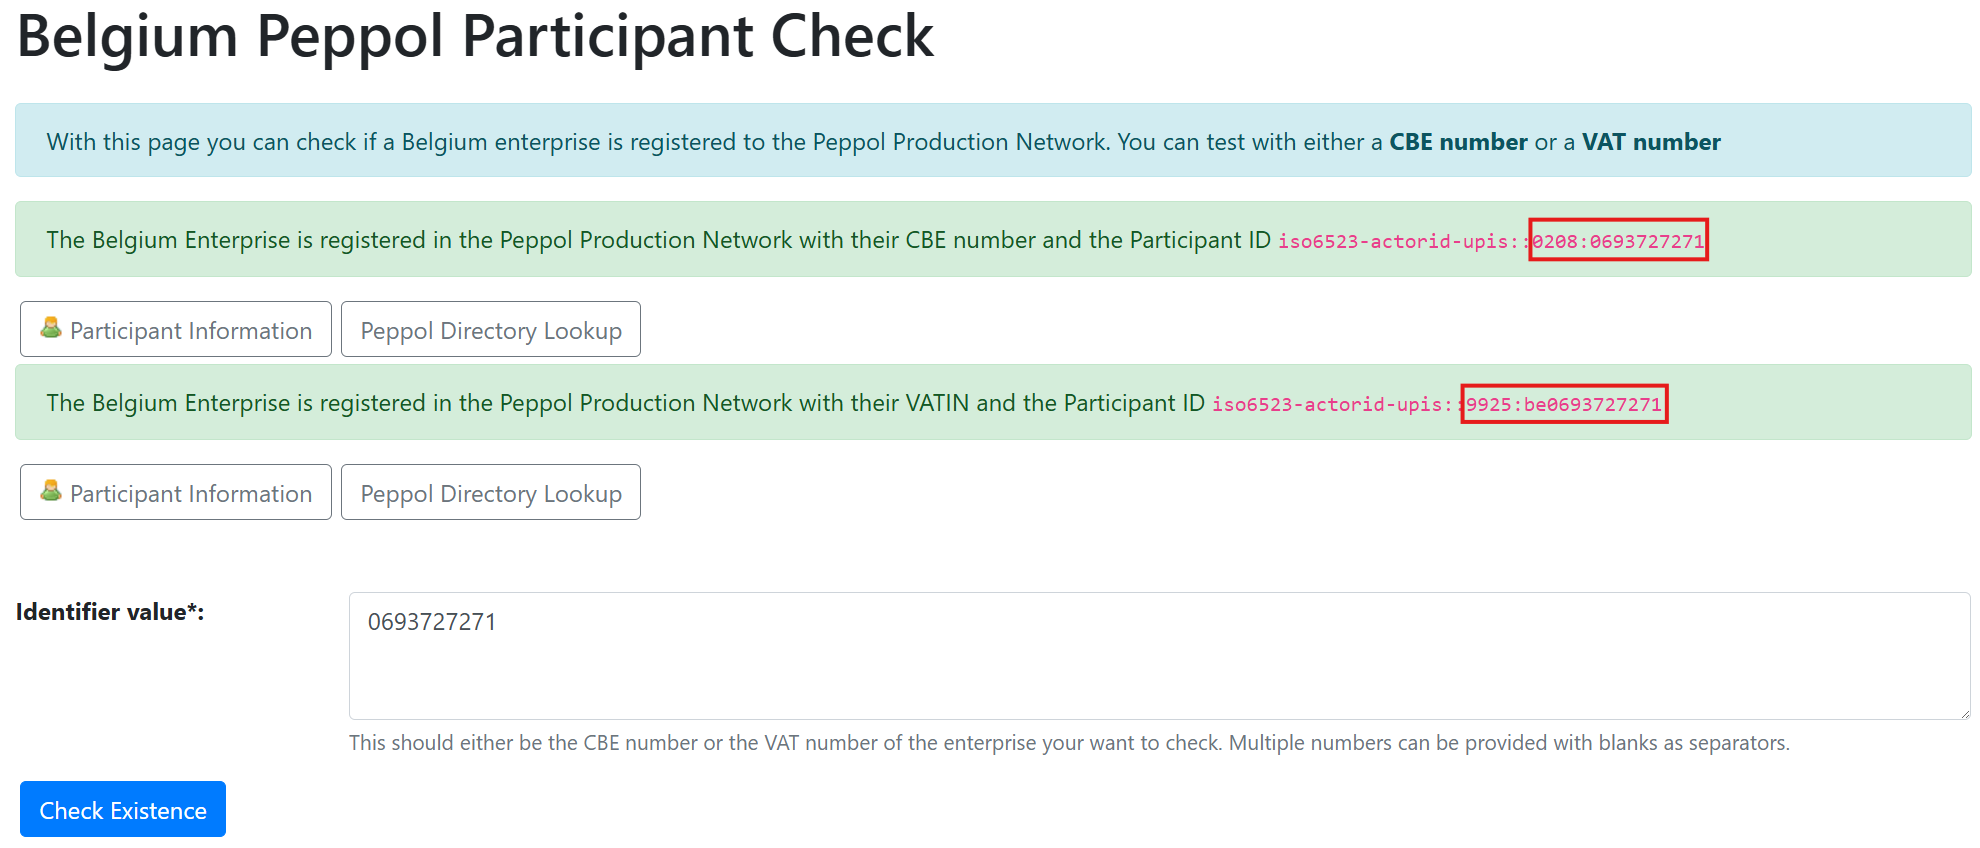This screenshot has width=1980, height=848.
Task: Click the green VATIN registration message
Action: point(625,403)
